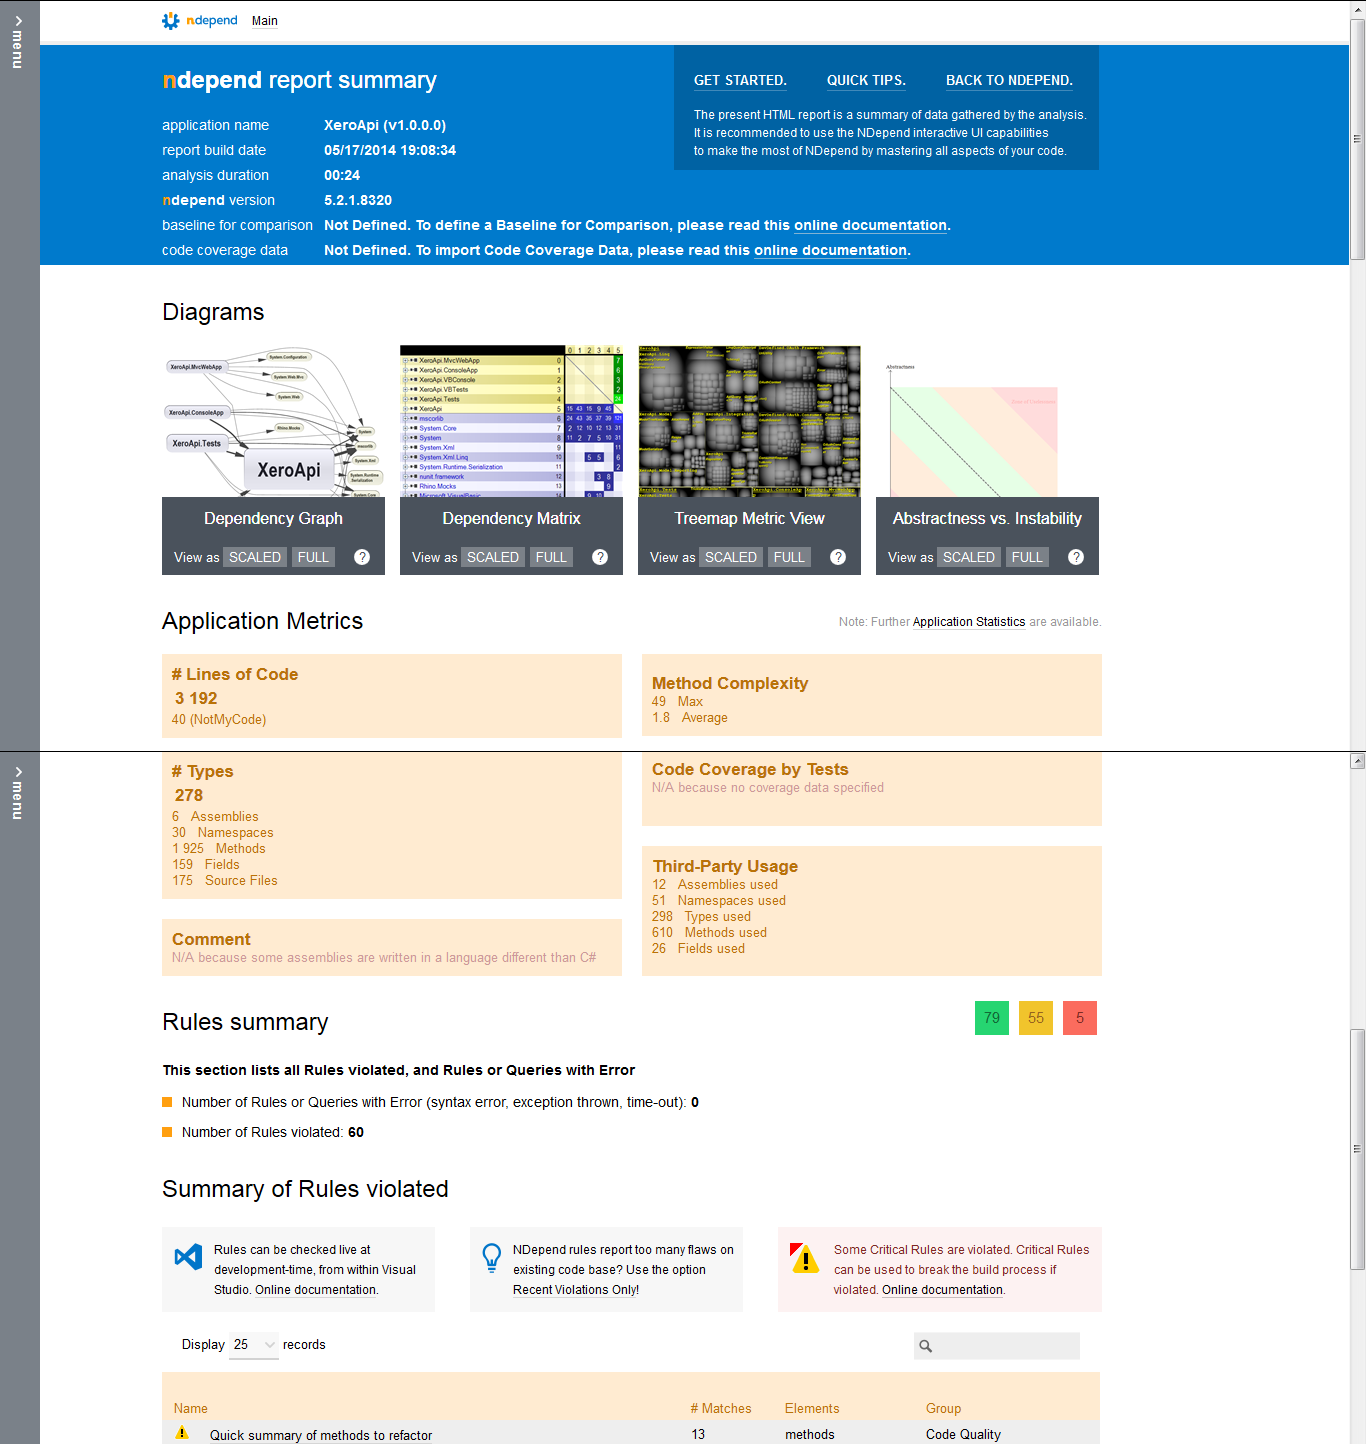The width and height of the screenshot is (1368, 1444).
Task: Click the XeroApi (v1.0.0.0) application name
Action: [385, 125]
